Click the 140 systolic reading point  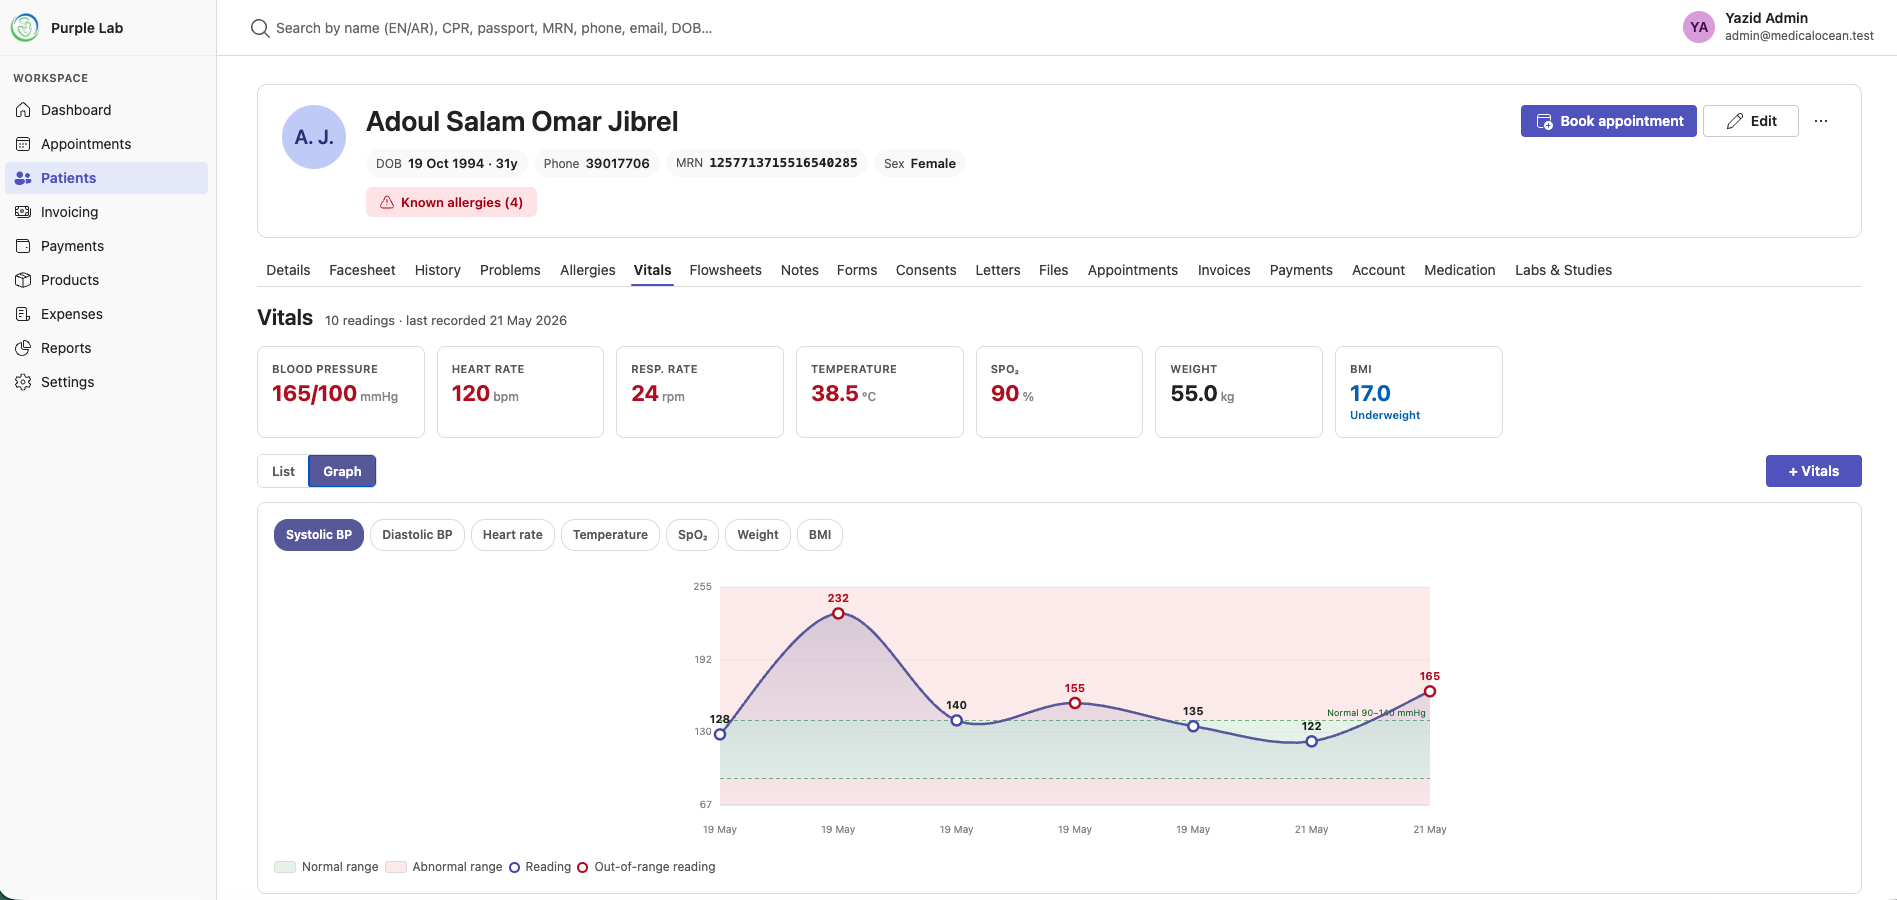click(x=956, y=720)
